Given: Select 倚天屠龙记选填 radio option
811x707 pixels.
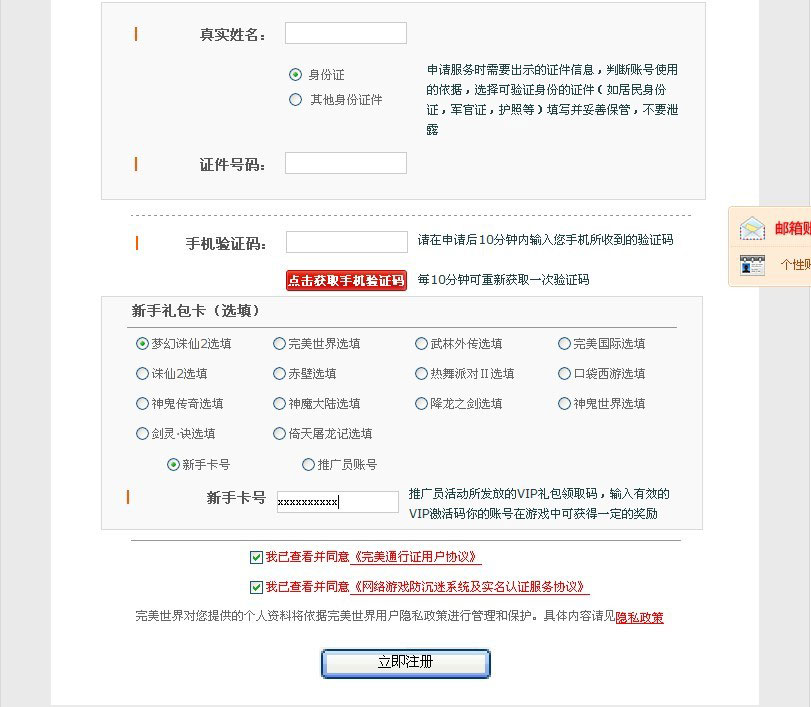Looking at the screenshot, I should (279, 433).
